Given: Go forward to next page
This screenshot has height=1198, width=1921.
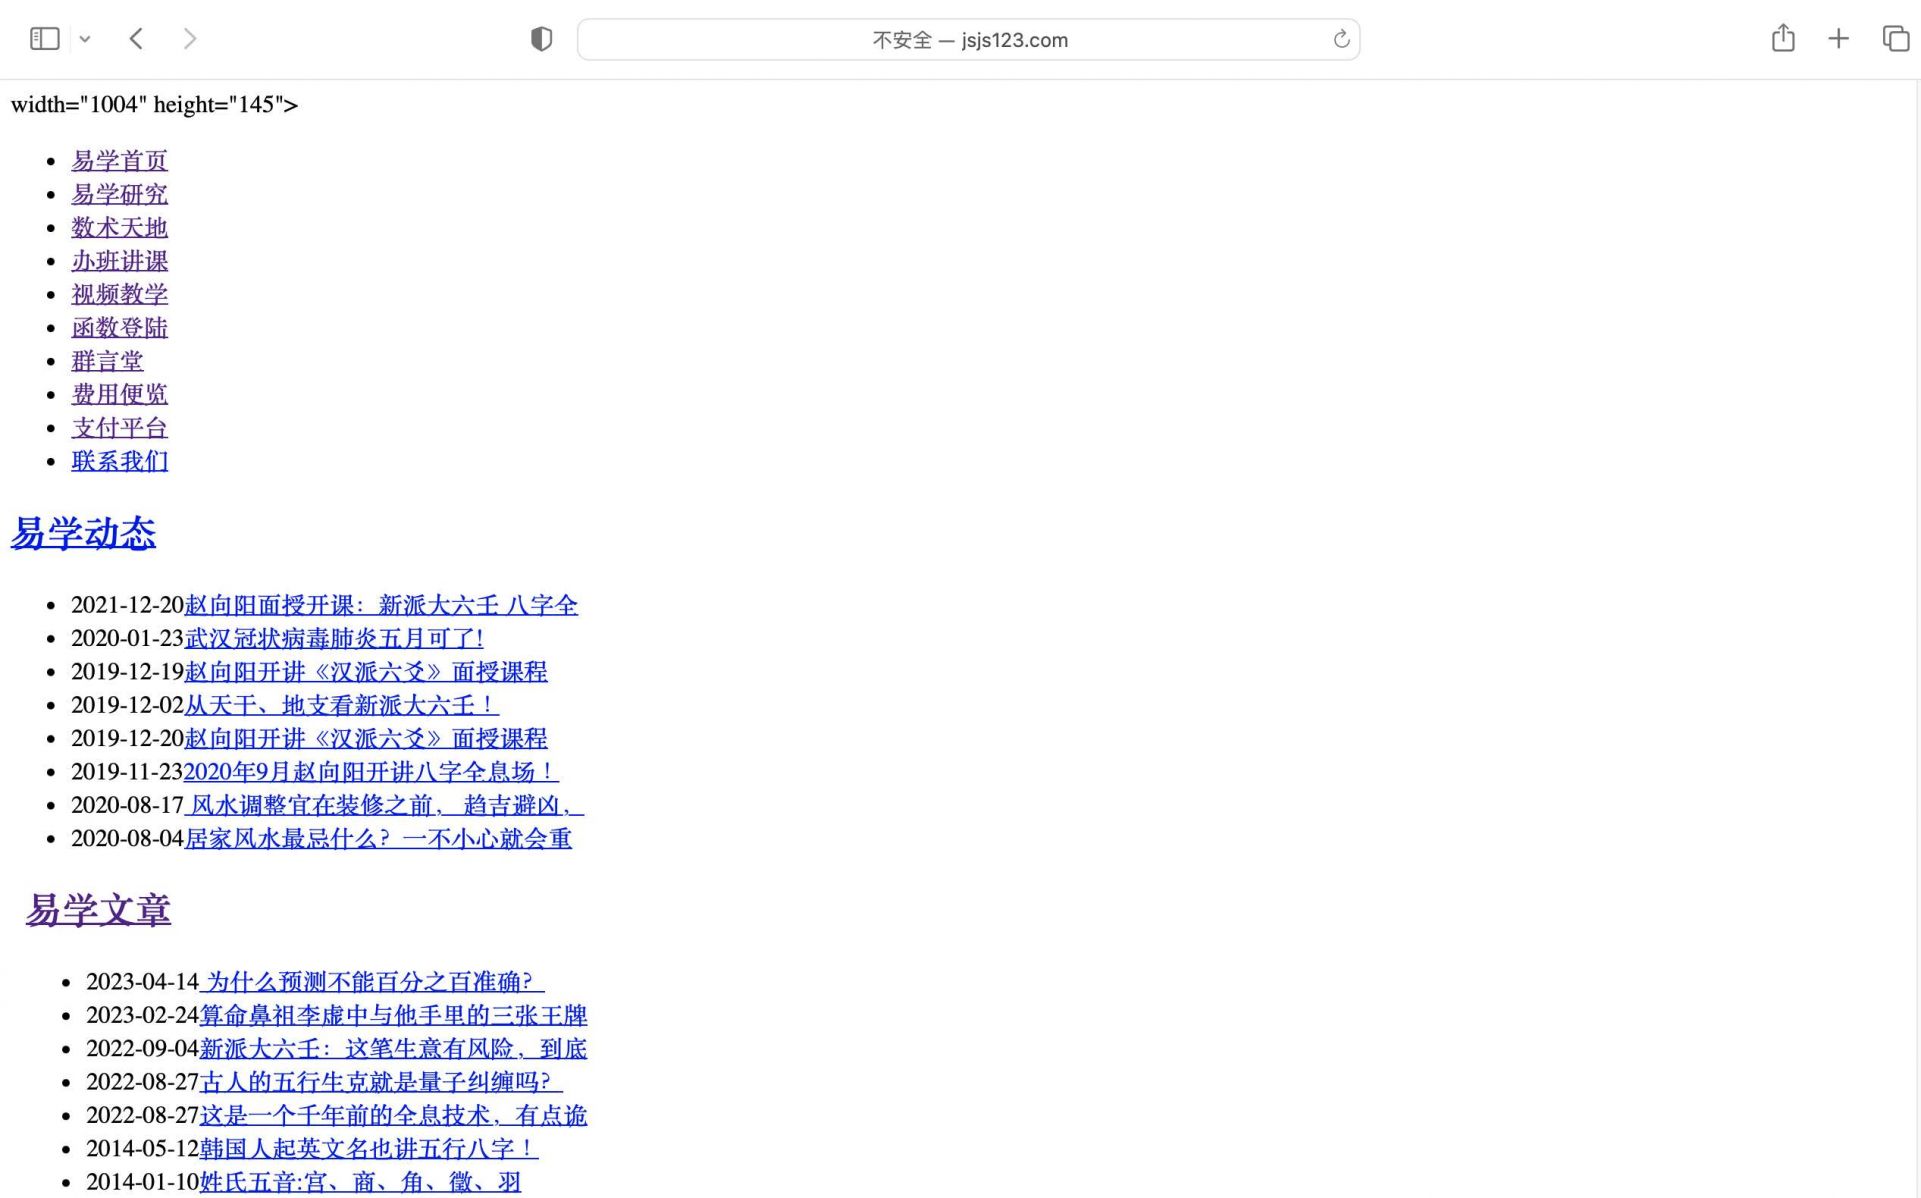Looking at the screenshot, I should coord(189,39).
